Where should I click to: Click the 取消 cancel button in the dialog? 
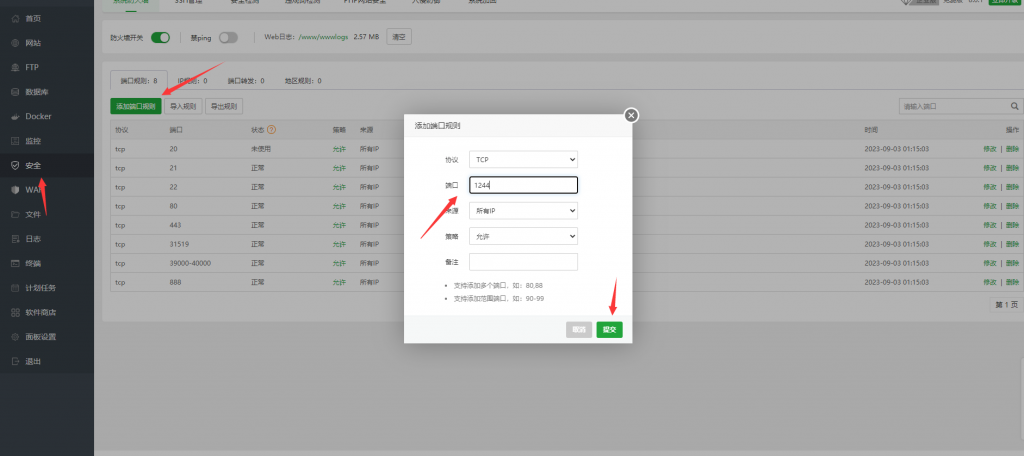point(579,330)
